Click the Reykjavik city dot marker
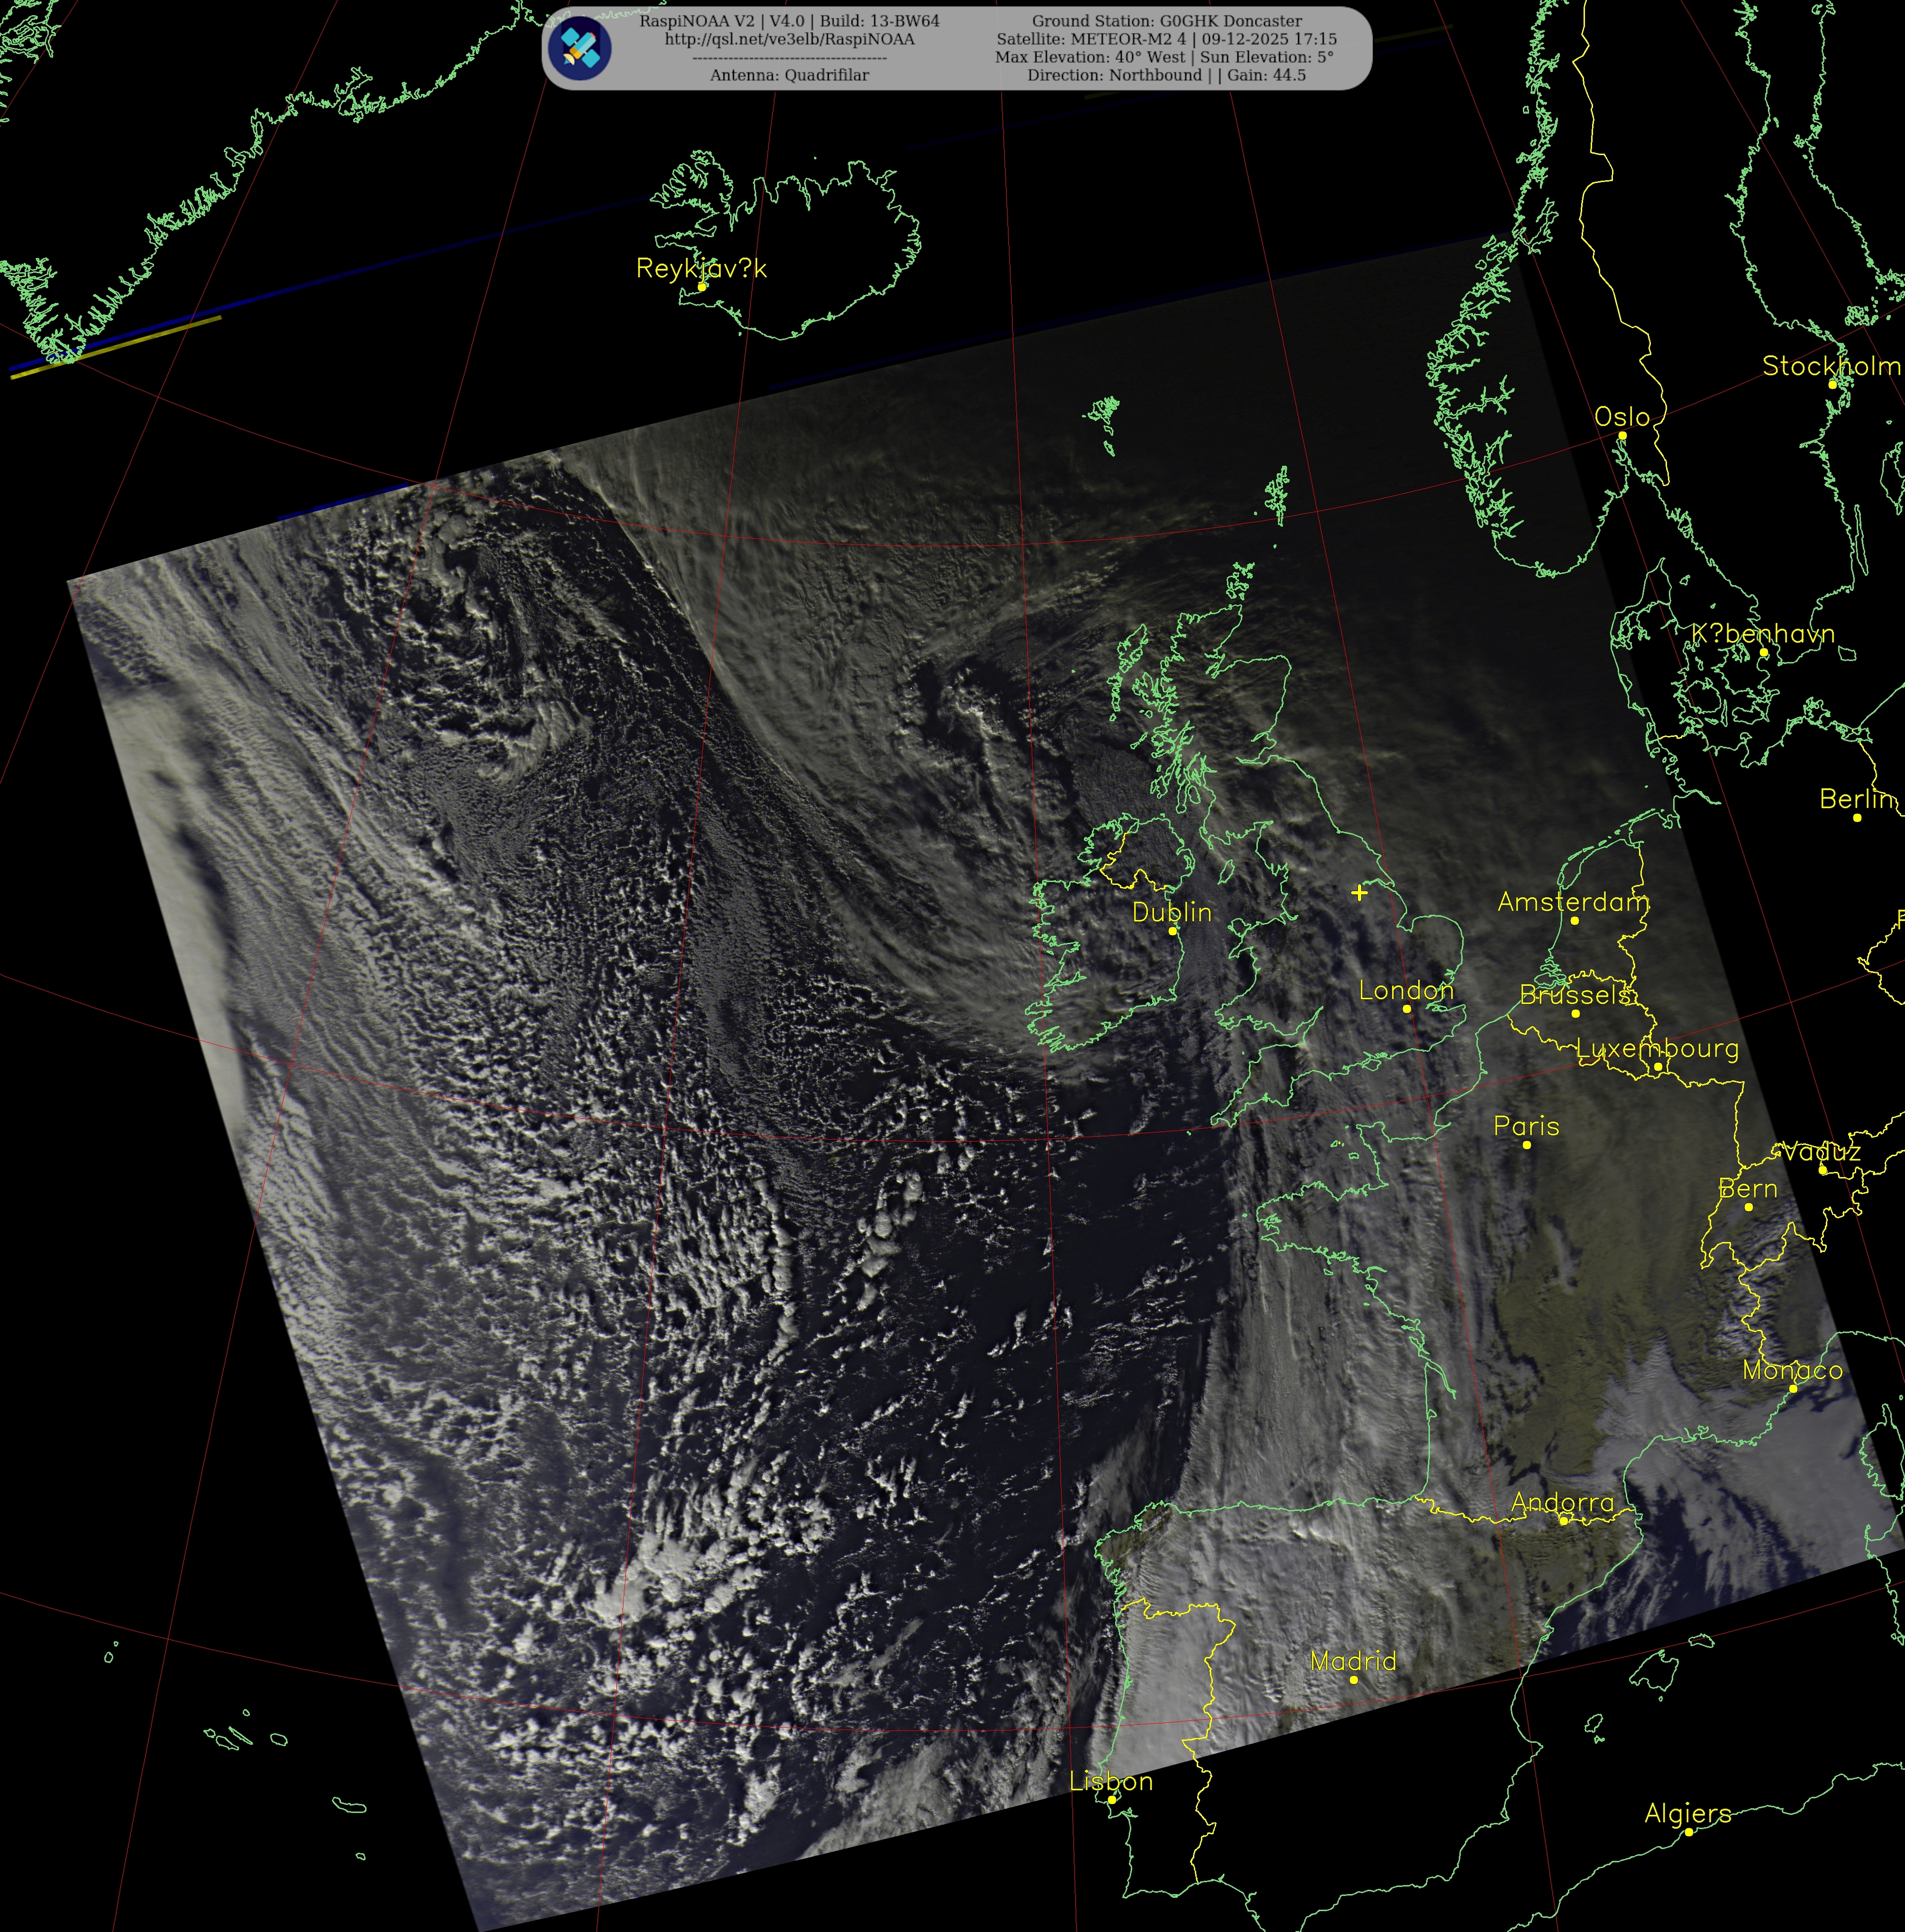 pos(702,287)
